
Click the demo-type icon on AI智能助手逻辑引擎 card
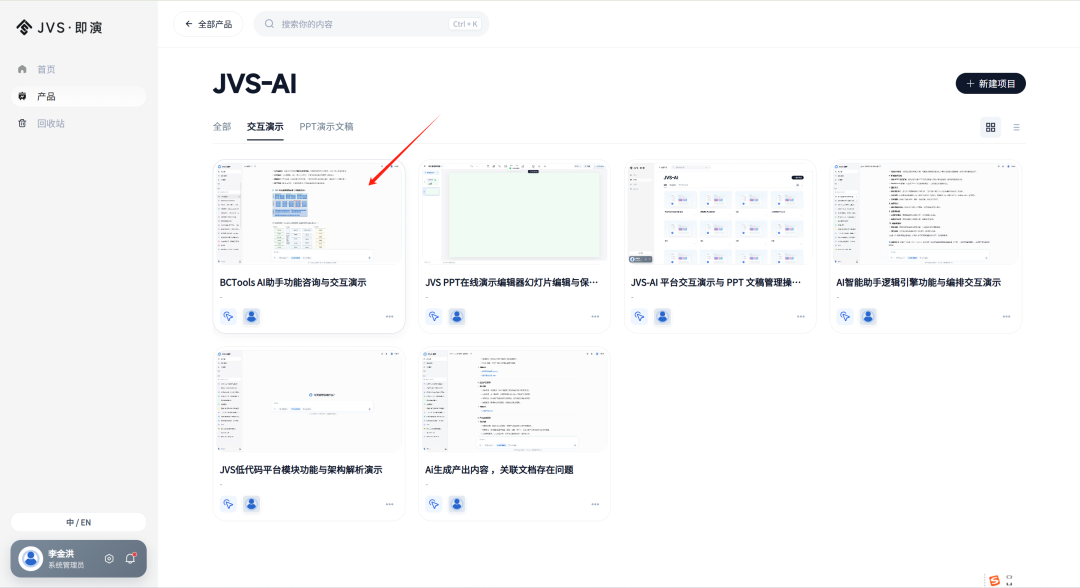845,317
